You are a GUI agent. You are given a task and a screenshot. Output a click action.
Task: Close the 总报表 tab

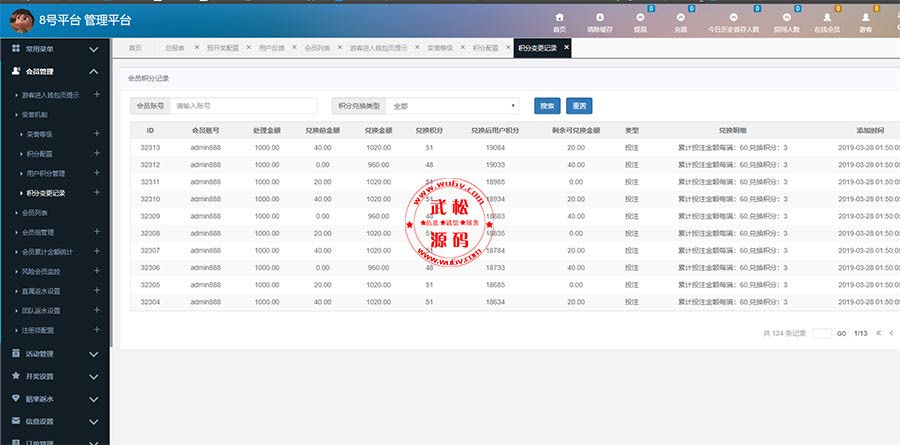(197, 48)
